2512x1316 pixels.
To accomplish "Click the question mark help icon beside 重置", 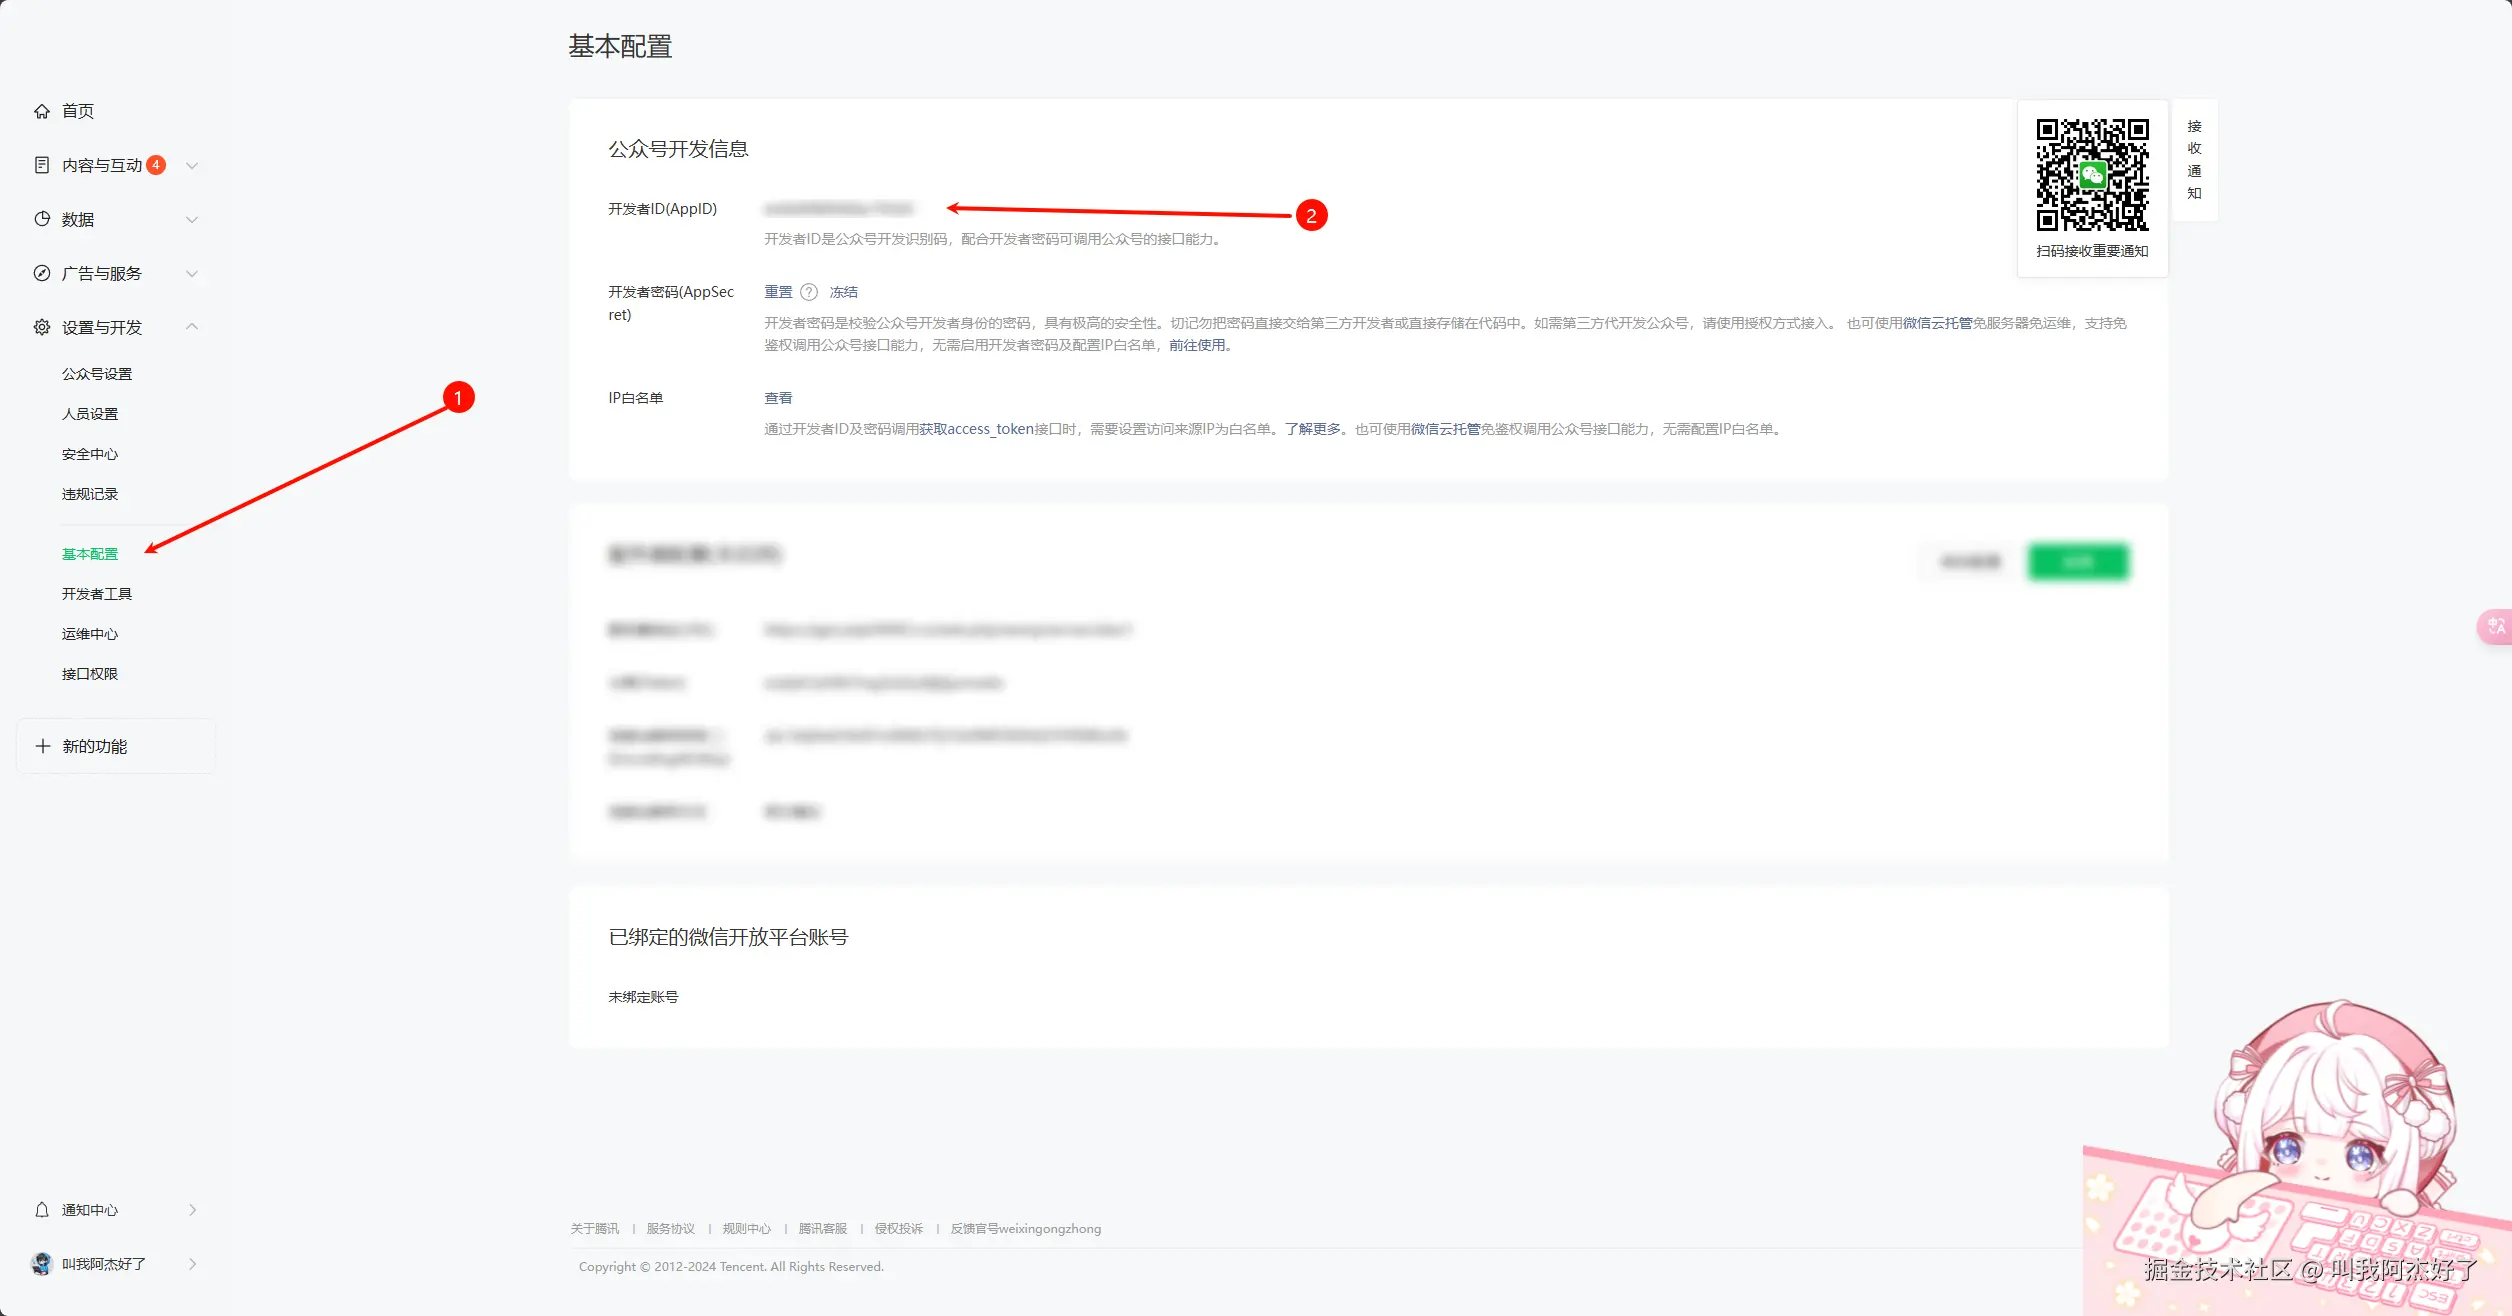I will pyautogui.click(x=809, y=292).
